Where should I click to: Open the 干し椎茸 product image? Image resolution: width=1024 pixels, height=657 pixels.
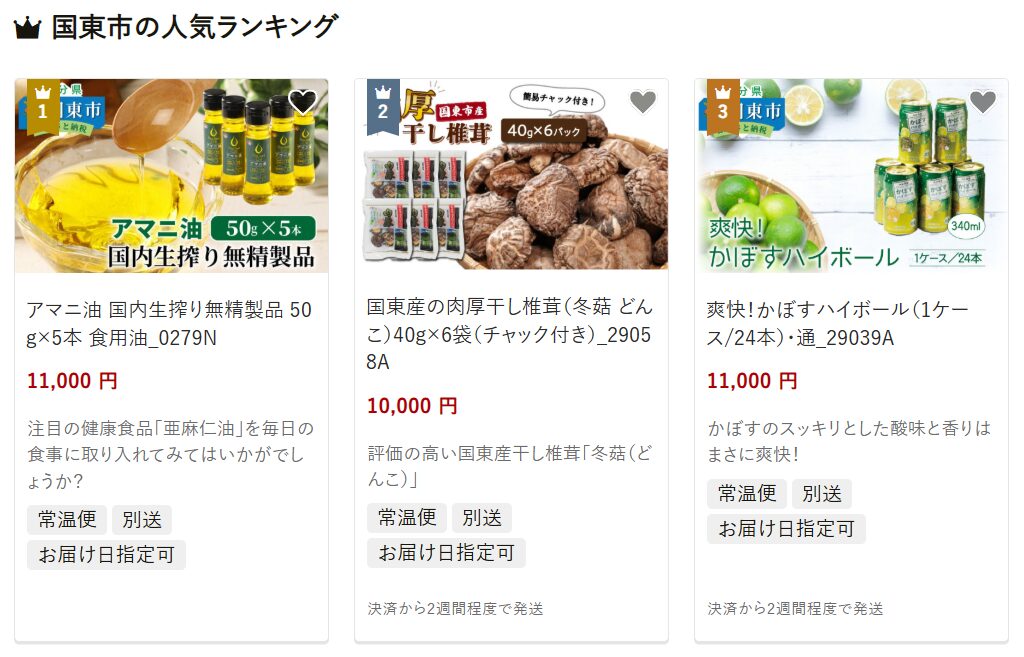click(511, 174)
